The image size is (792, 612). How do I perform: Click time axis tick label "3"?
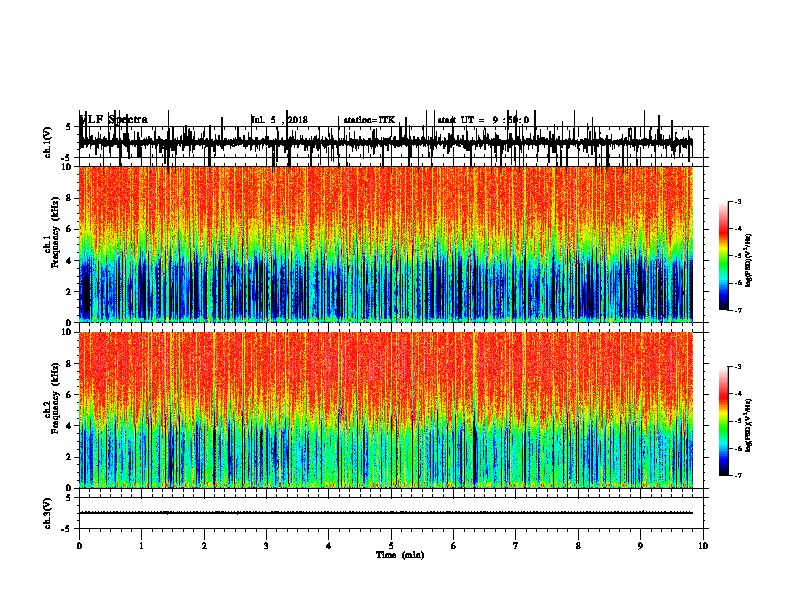click(266, 546)
